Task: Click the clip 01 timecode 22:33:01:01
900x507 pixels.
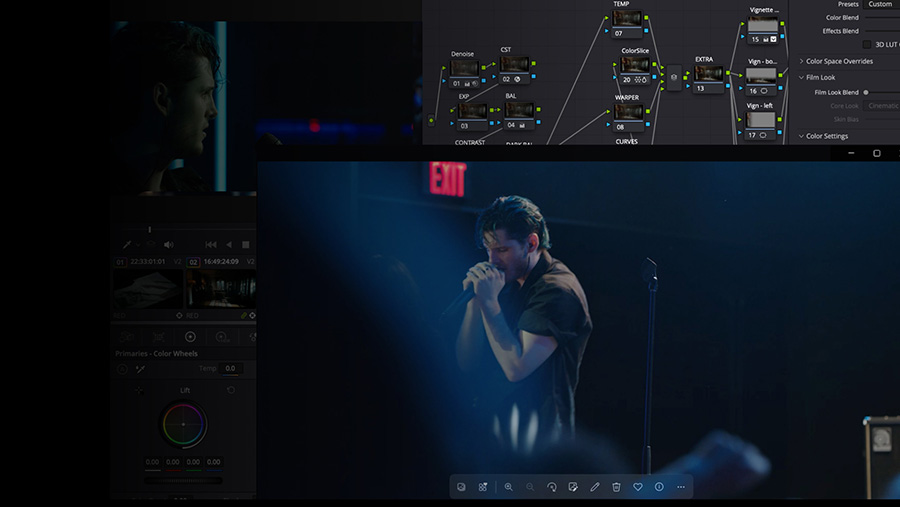Action: coord(148,262)
